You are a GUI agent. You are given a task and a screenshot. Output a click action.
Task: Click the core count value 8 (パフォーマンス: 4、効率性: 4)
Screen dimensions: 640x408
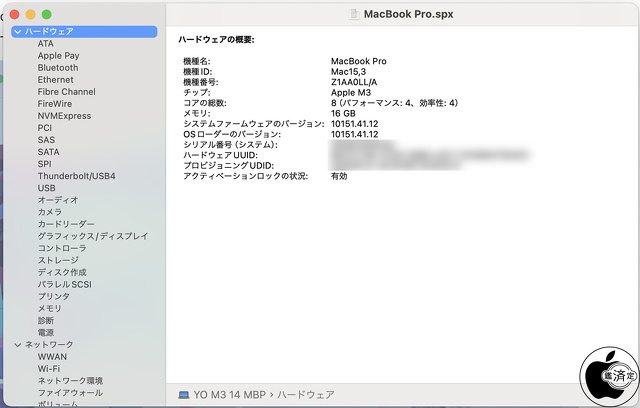(x=394, y=103)
